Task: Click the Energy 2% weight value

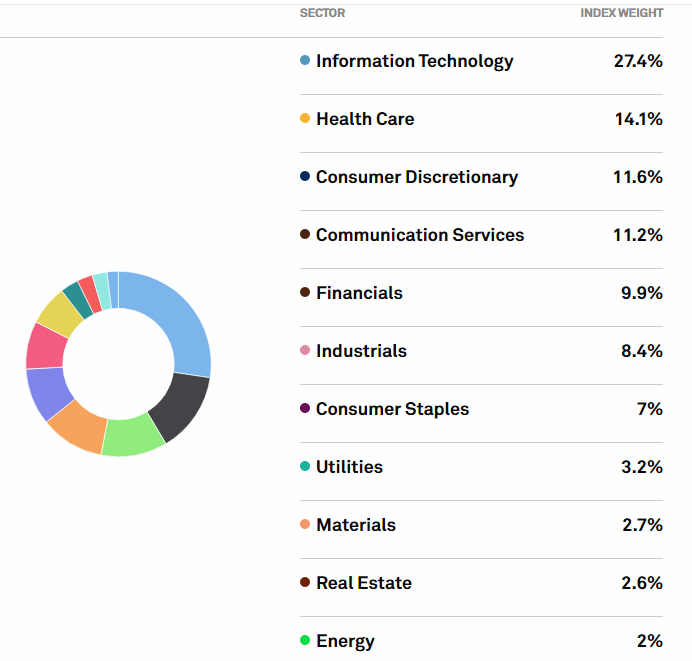Action: tap(649, 641)
